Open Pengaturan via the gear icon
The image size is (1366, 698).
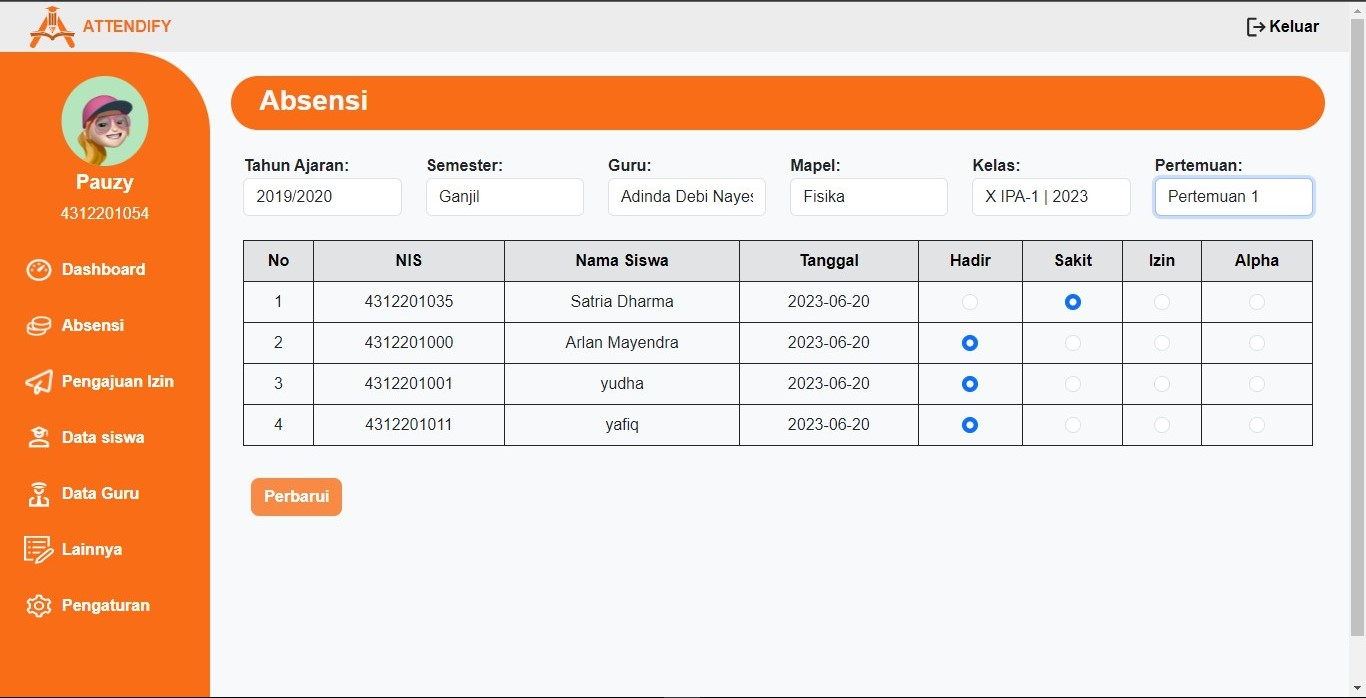[38, 606]
